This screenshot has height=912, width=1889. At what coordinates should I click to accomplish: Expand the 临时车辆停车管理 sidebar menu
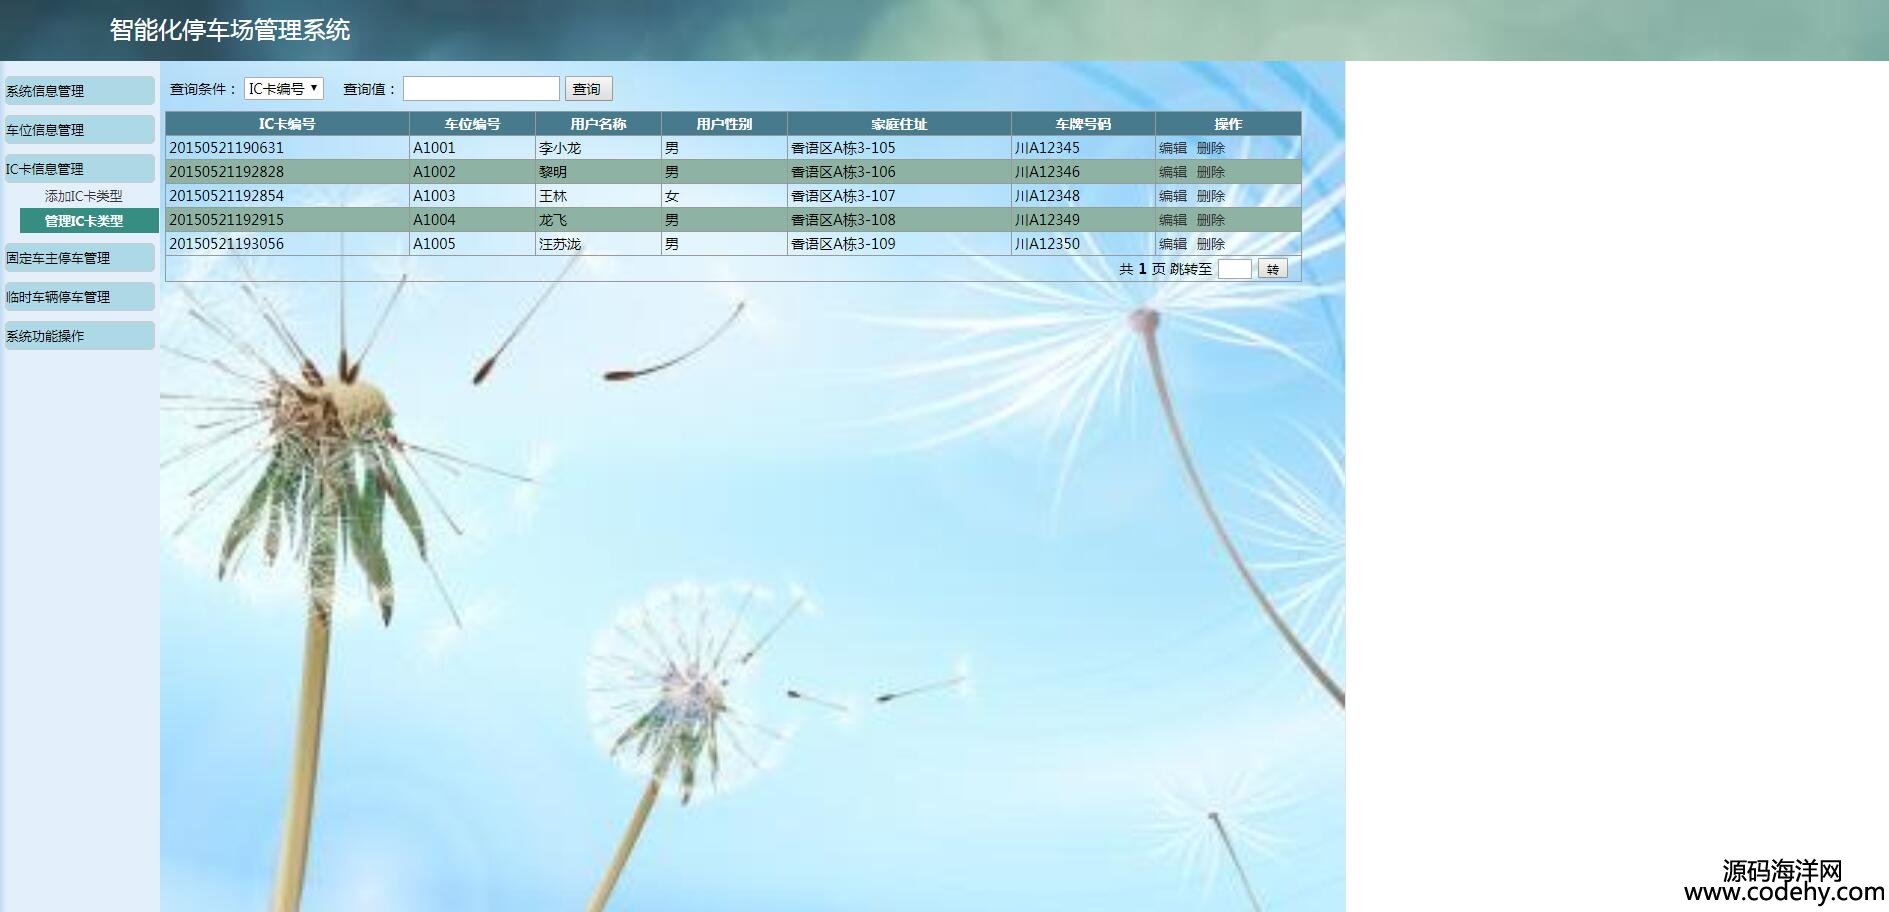(79, 297)
